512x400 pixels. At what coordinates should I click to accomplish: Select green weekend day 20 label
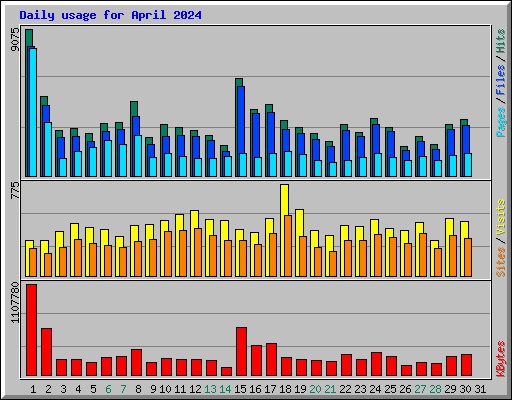[x=315, y=389]
